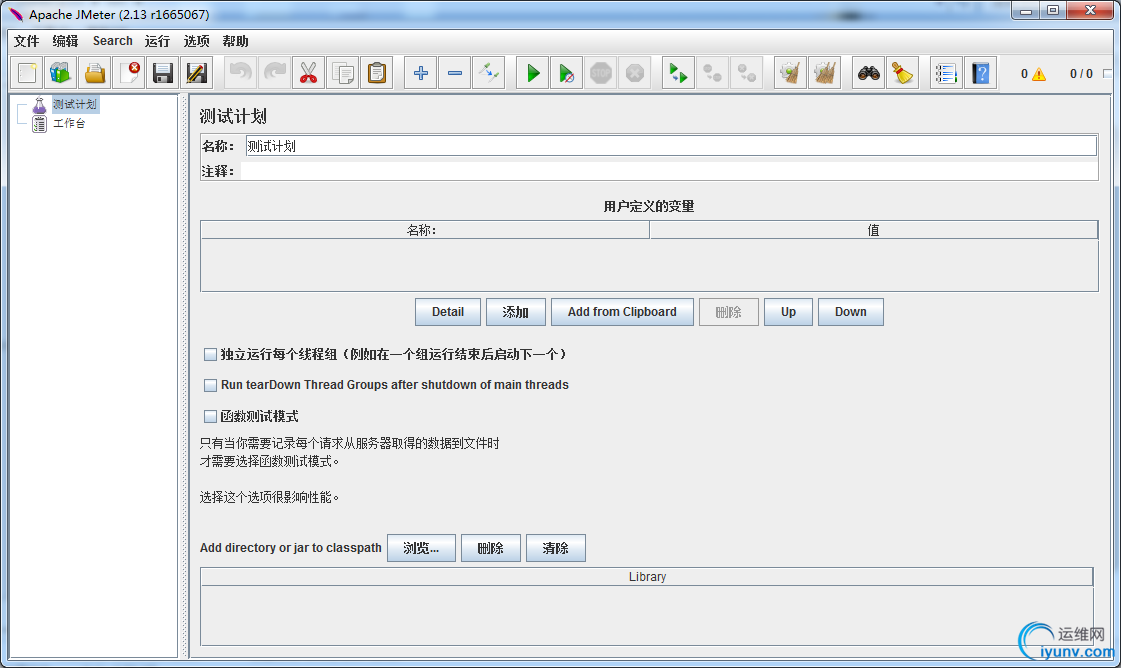The width and height of the screenshot is (1121, 668).
Task: Click the Undo arrow icon
Action: [241, 73]
